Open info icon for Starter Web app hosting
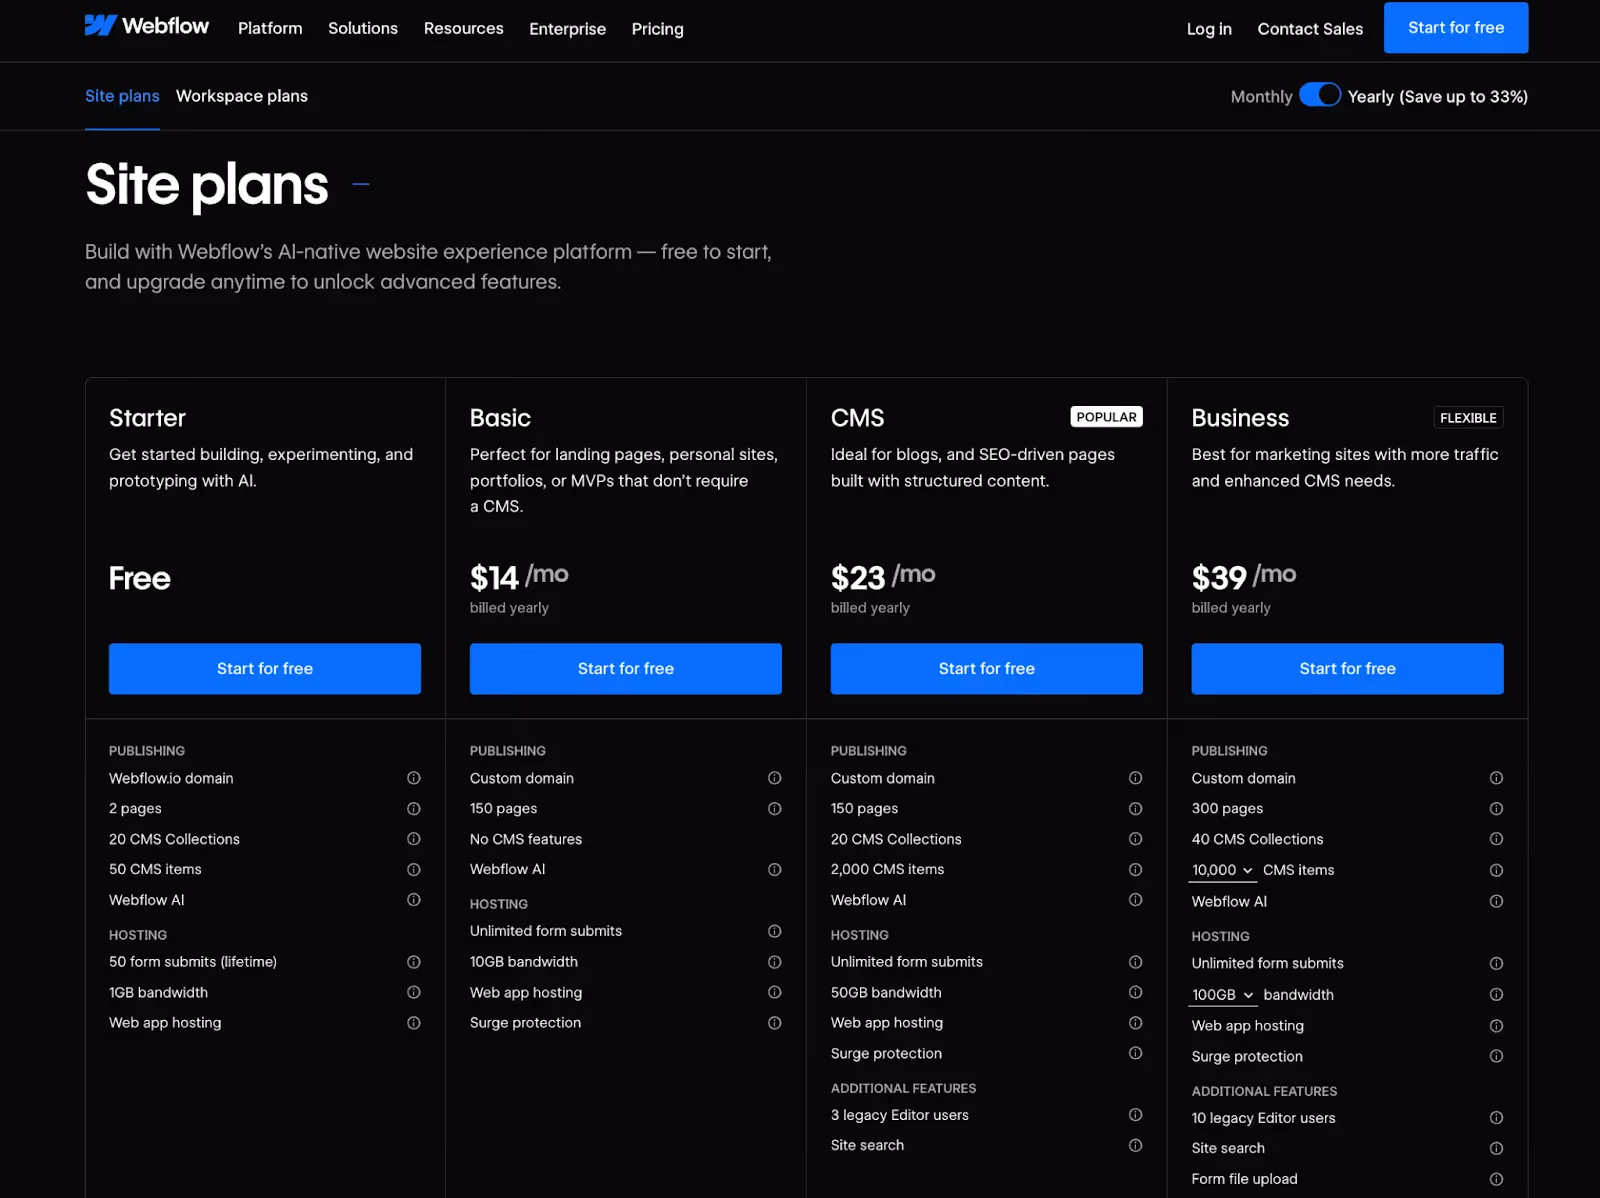 [x=414, y=1023]
